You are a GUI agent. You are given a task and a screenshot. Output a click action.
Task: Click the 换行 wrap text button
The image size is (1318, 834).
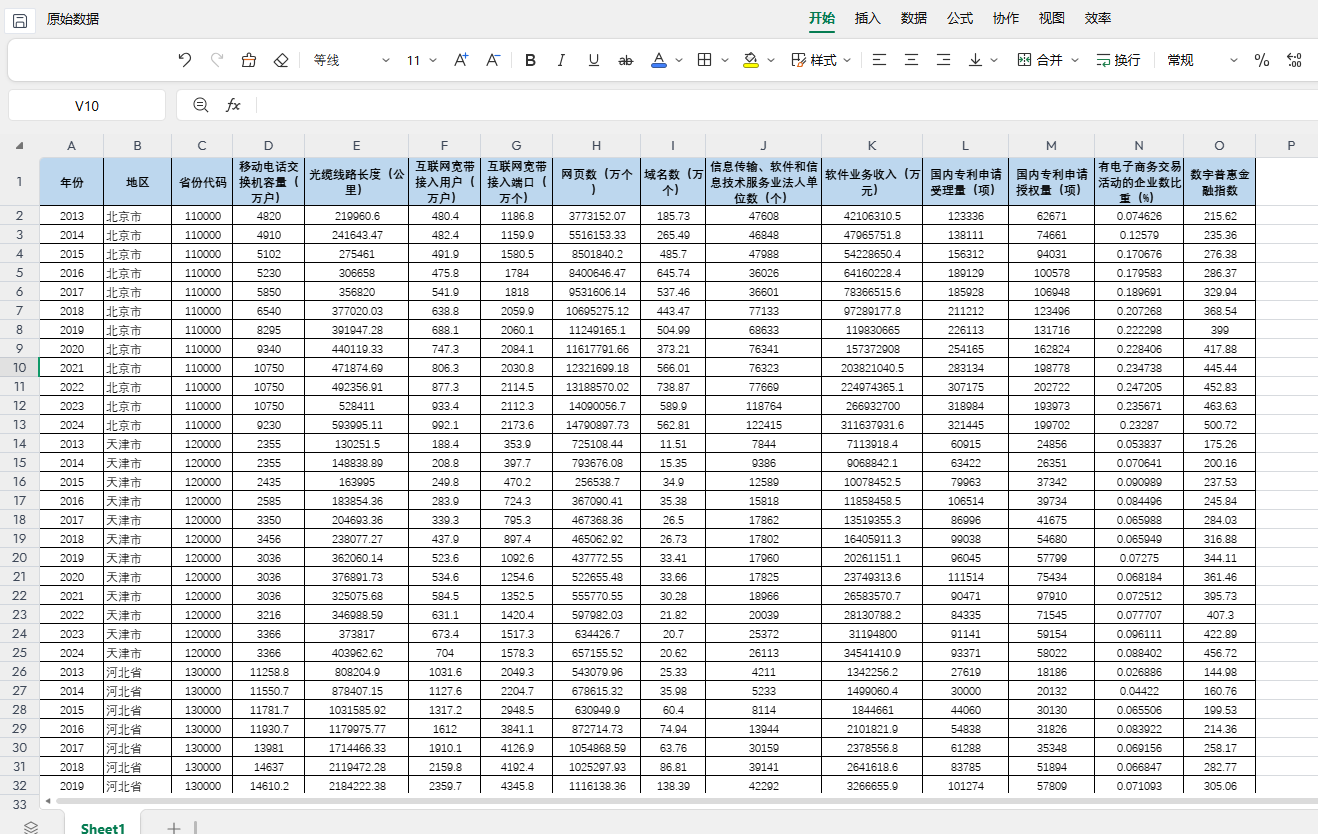click(x=1118, y=60)
